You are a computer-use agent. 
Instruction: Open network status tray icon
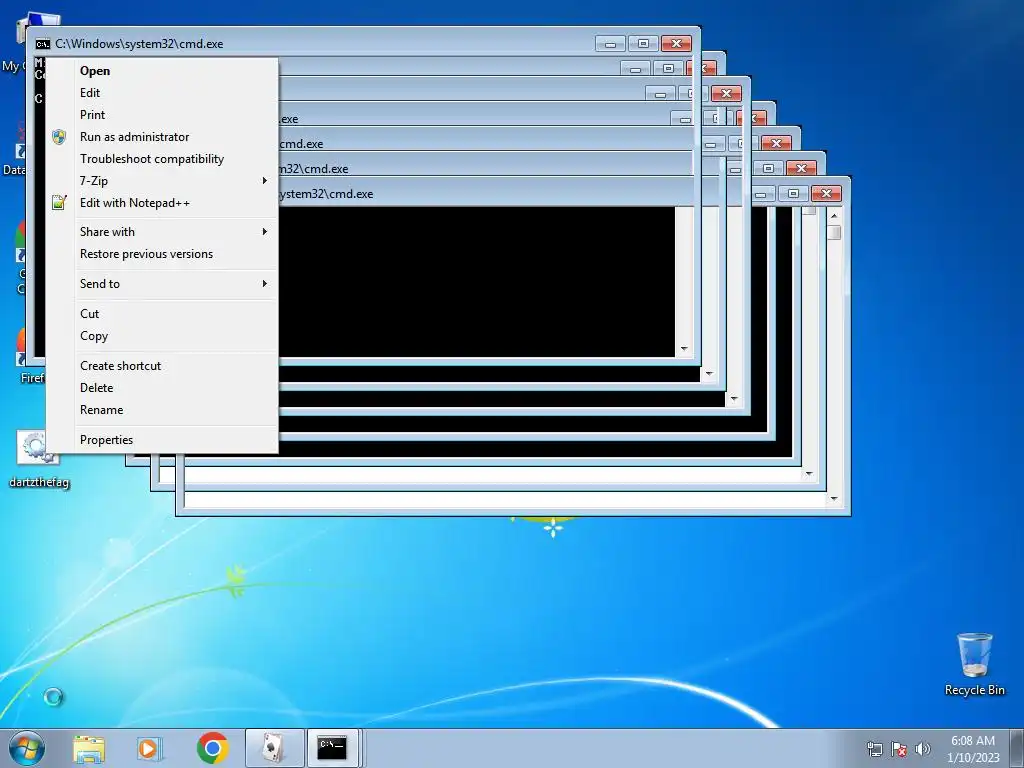coord(874,749)
